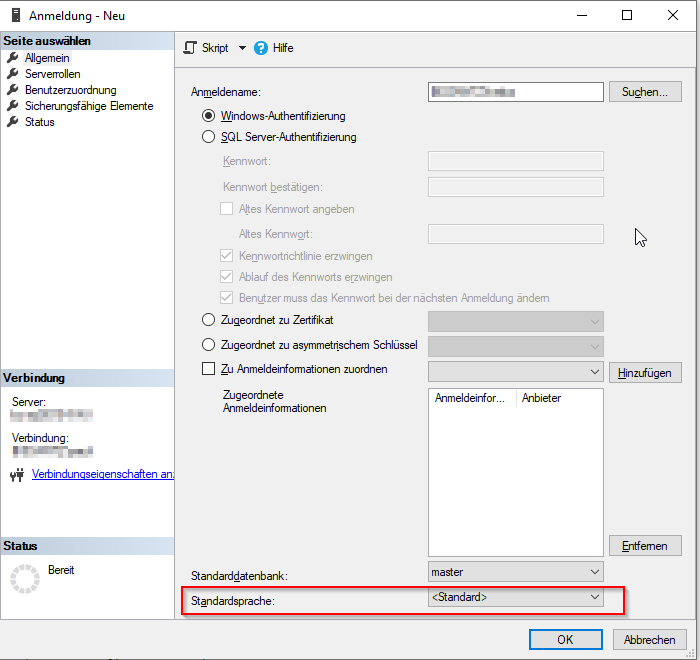Click the Suchen... button
The height and width of the screenshot is (660, 700).
click(644, 92)
